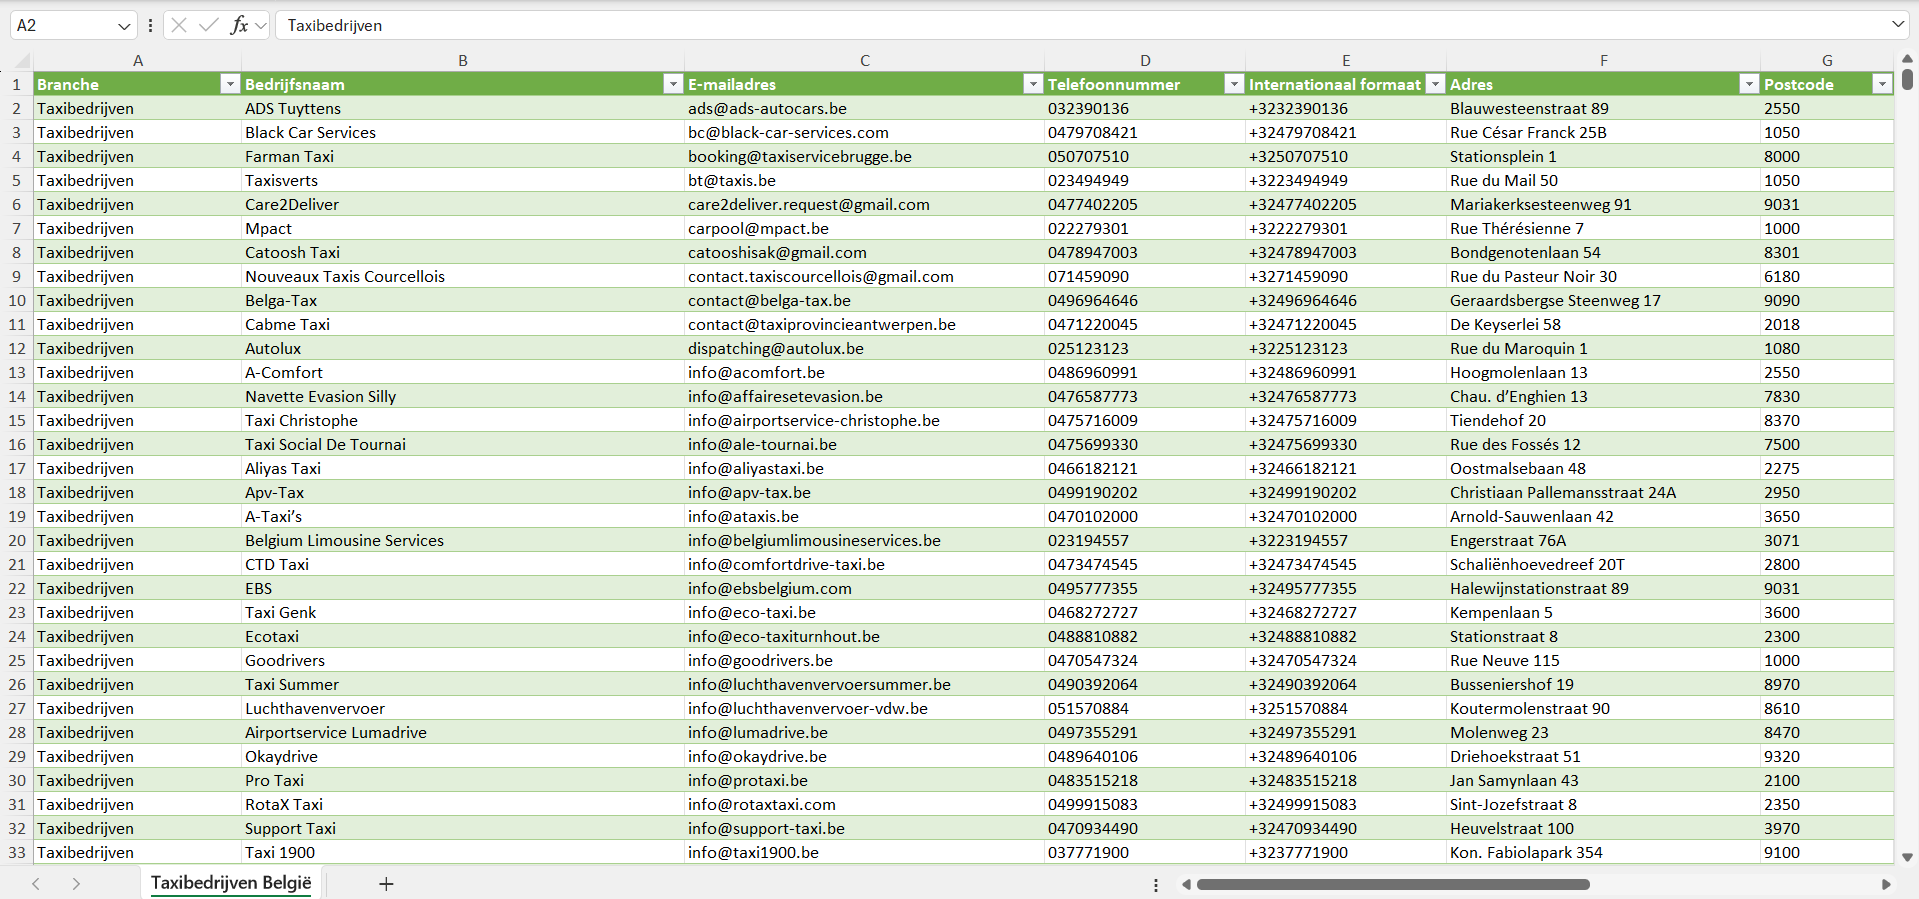Open the Branche column filter dropdown
Screen dimensions: 1919x899
[x=230, y=84]
